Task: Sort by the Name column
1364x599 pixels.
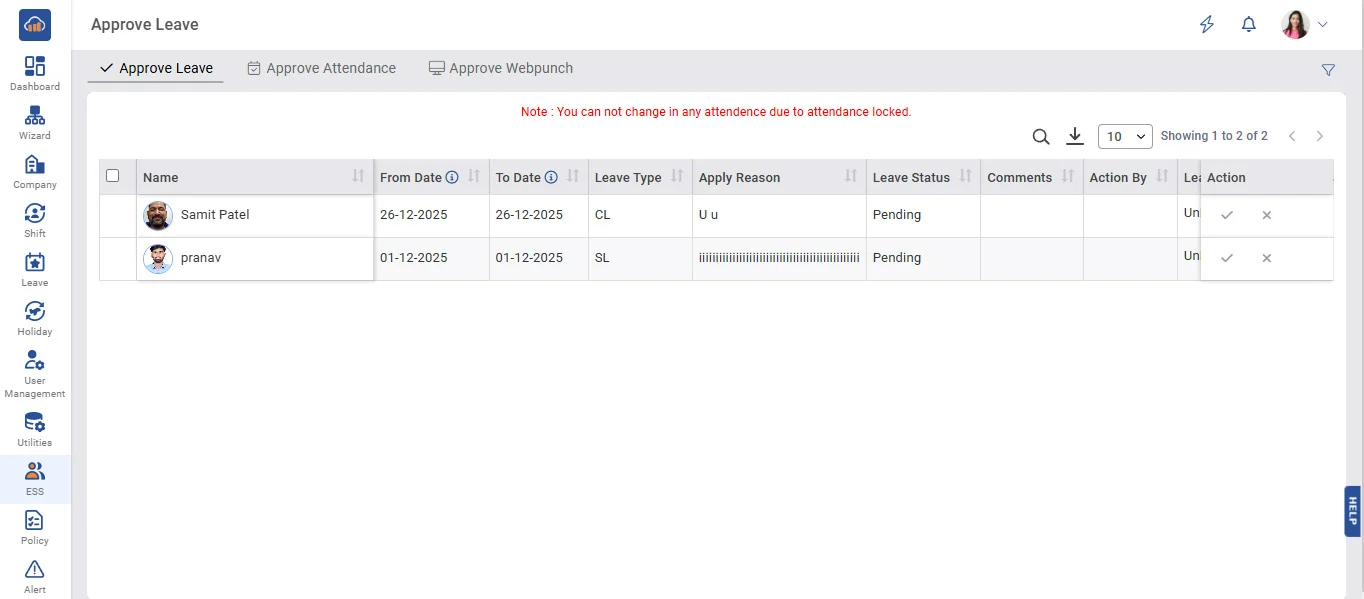Action: pos(358,177)
